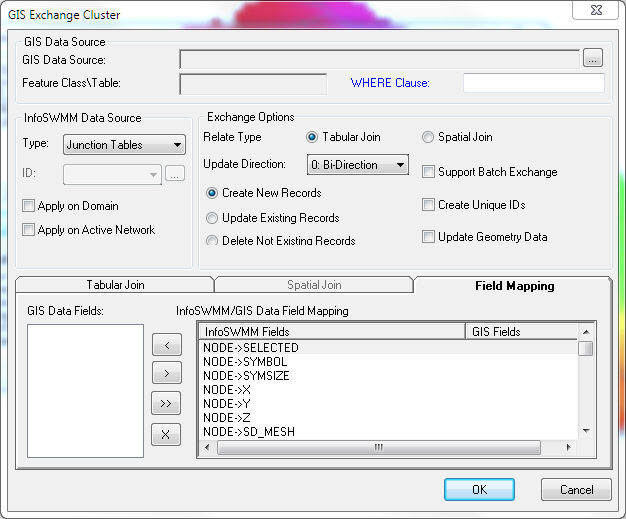This screenshot has height=519, width=626.
Task: Click the Feature Class\Table field
Action: click(253, 84)
